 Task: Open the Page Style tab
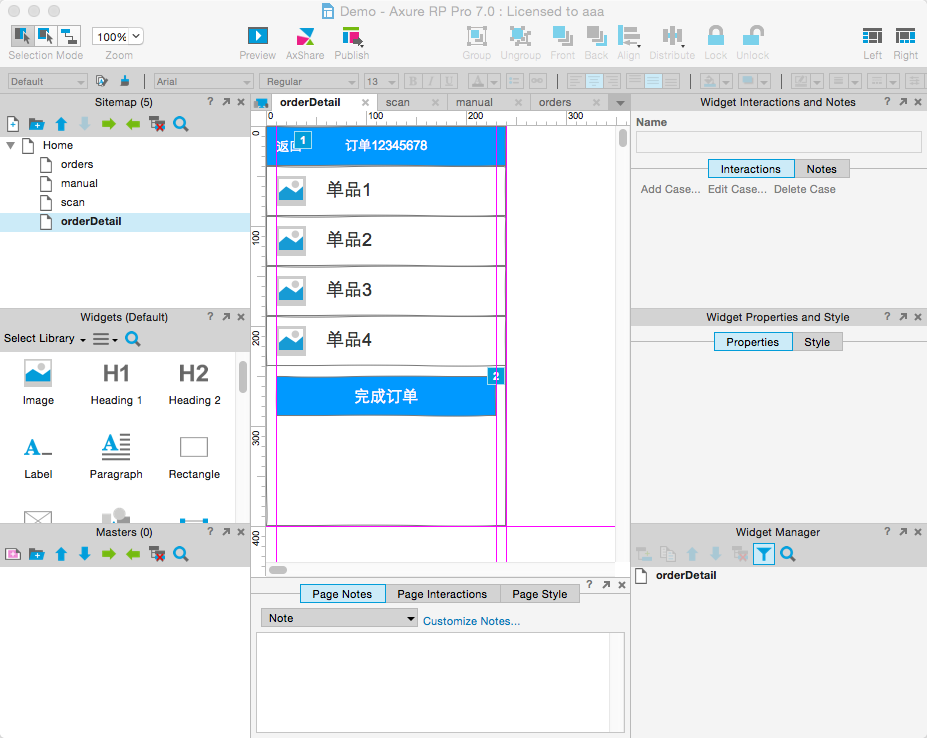(540, 594)
